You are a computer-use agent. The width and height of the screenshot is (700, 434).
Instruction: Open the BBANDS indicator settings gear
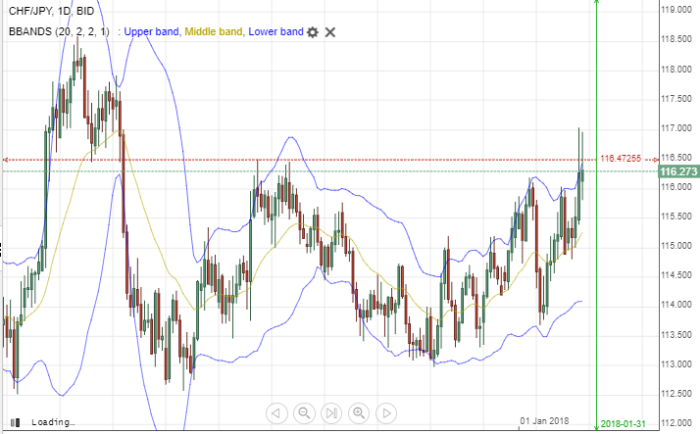point(312,32)
